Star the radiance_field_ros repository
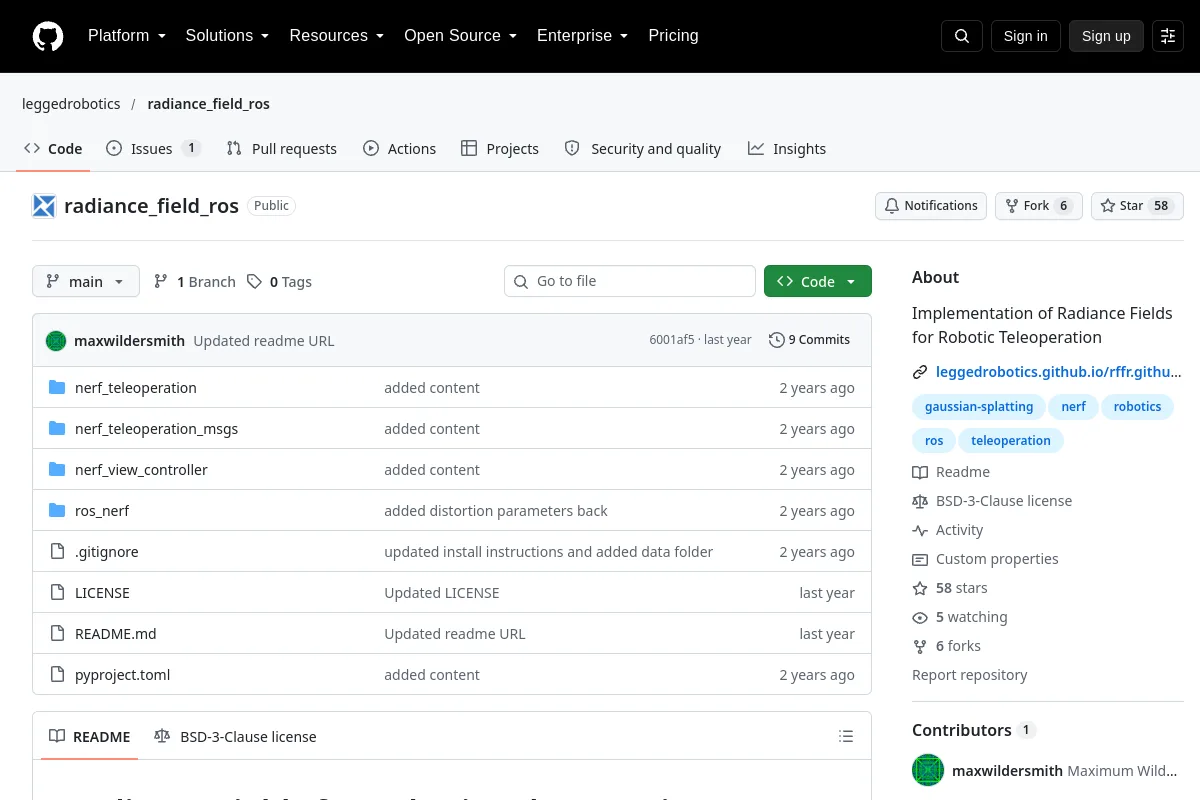1200x800 pixels. point(1137,206)
